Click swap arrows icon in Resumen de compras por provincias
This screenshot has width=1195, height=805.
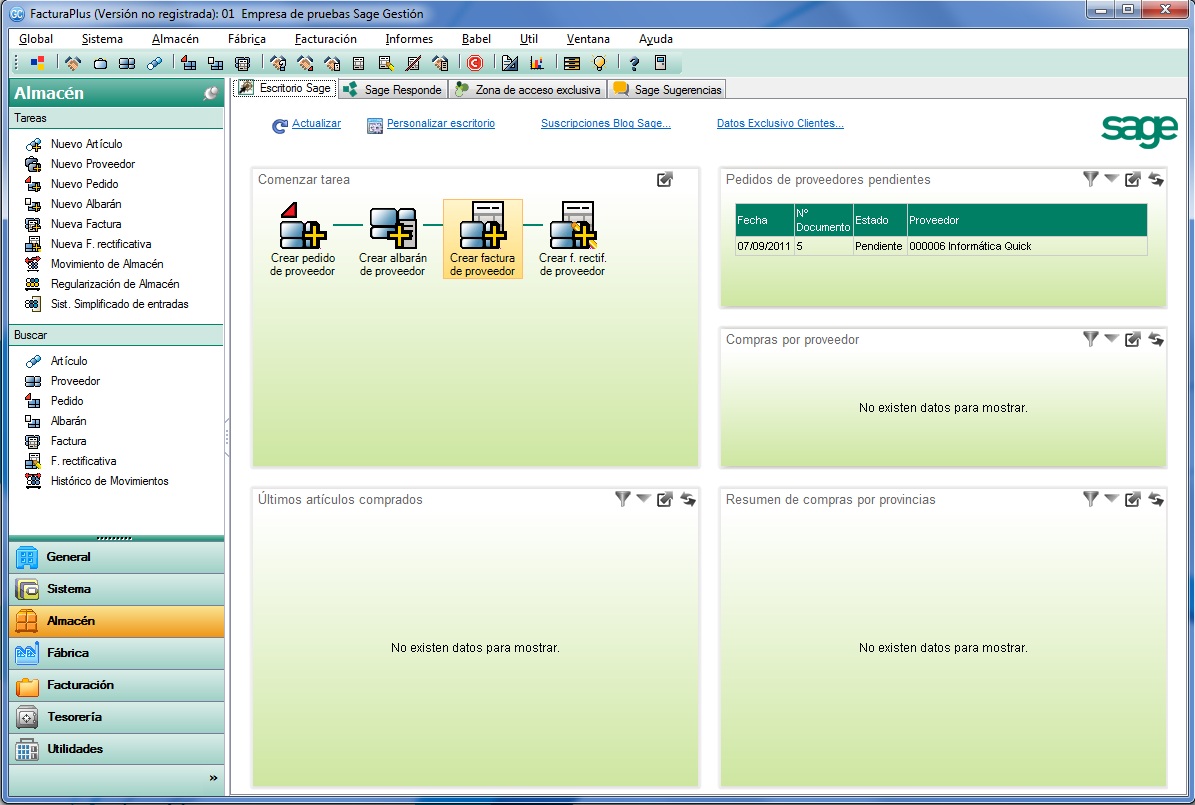[1156, 499]
